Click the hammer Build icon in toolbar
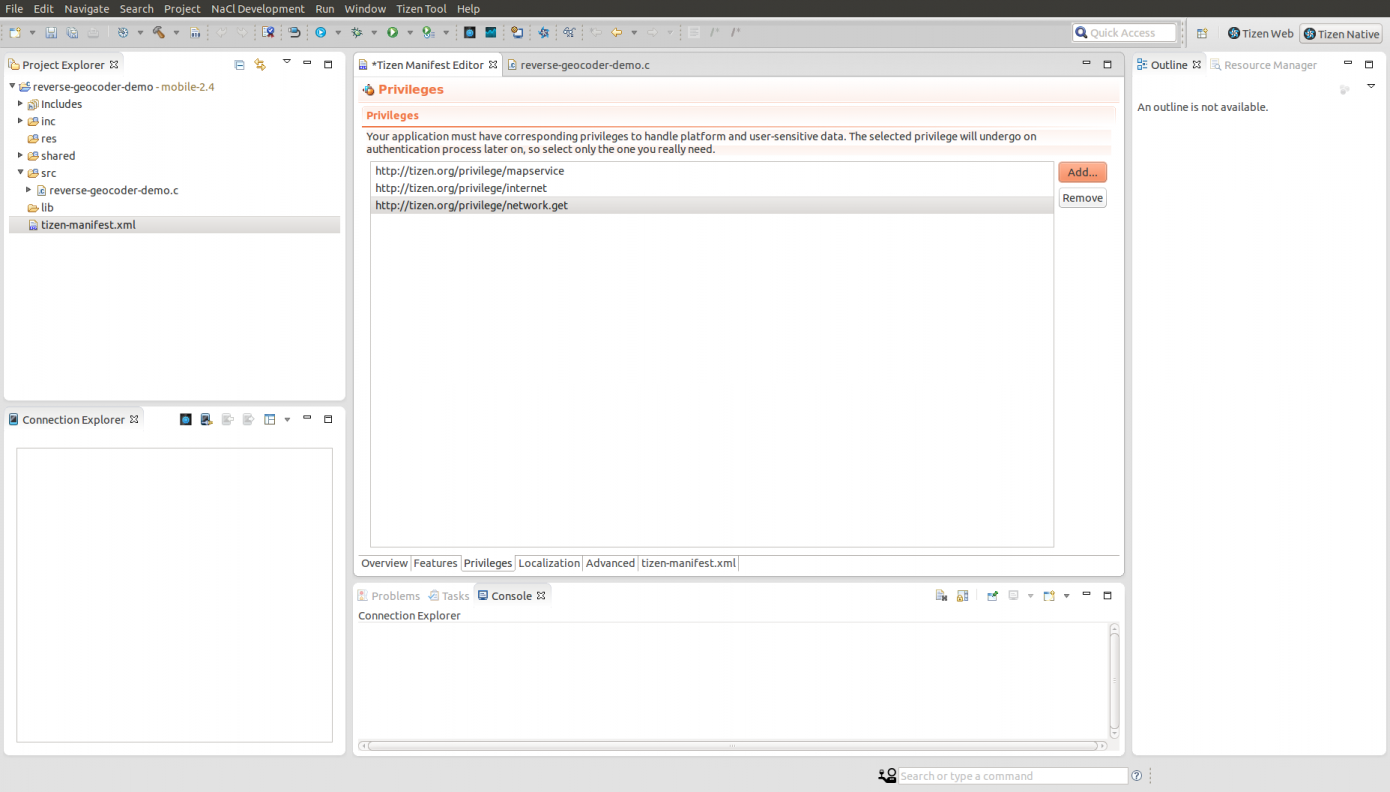 (x=158, y=33)
